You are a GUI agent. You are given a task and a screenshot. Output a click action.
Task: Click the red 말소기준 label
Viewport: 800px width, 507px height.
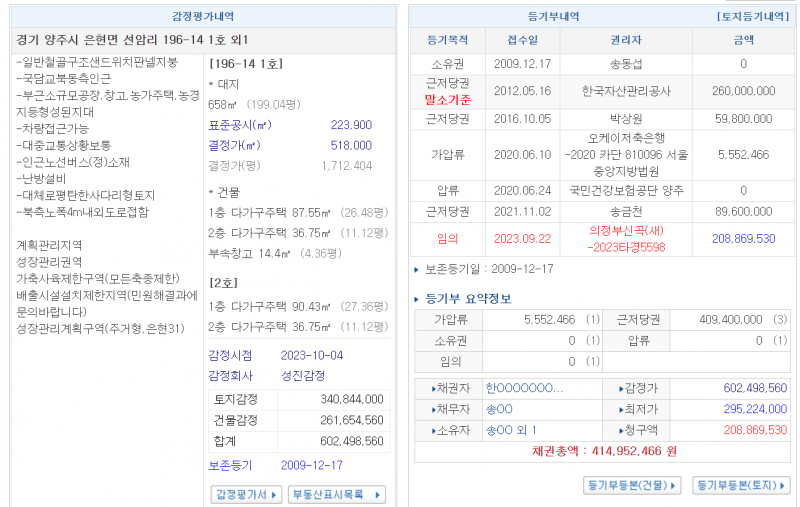pyautogui.click(x=447, y=100)
